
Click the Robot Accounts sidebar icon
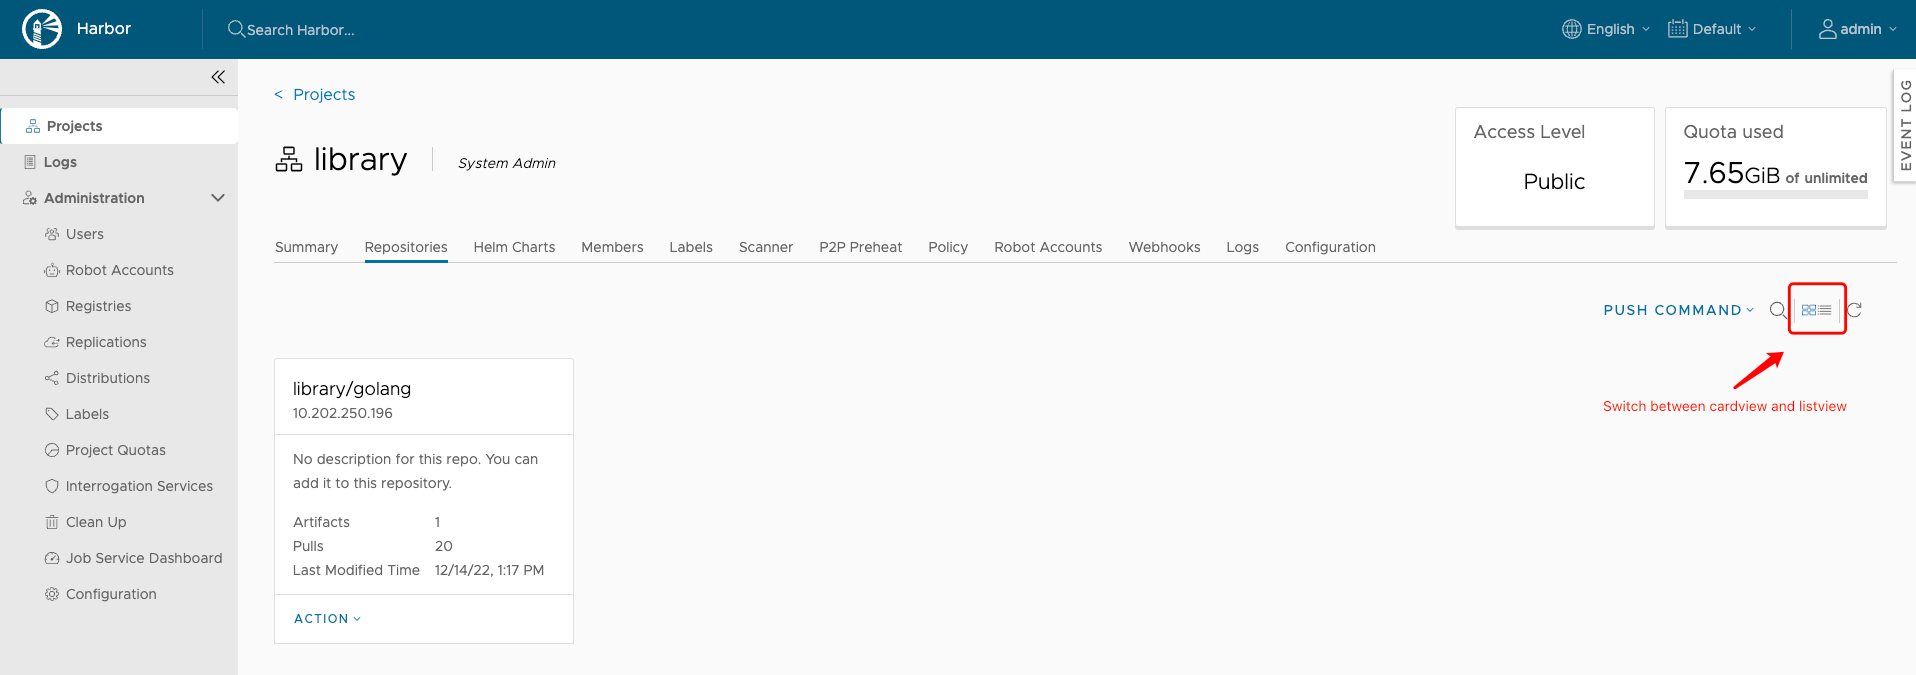[x=52, y=270]
